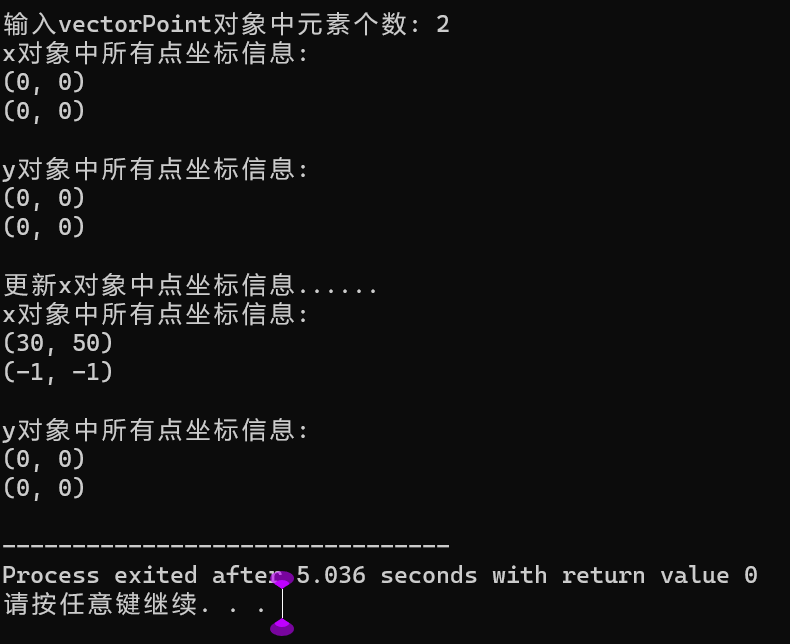Click the input prompt line mentioning vectorPoint
Image resolution: width=790 pixels, height=644 pixels.
coord(226,24)
